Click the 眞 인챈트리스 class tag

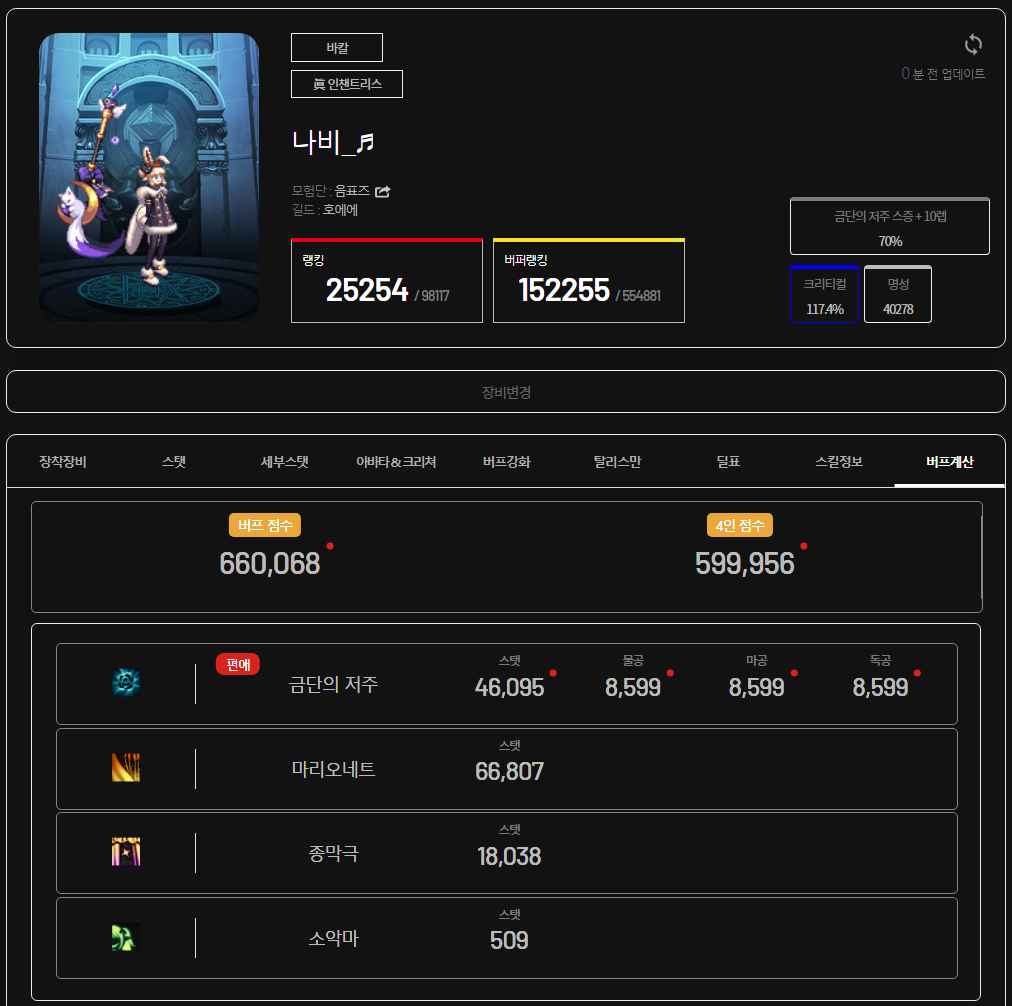tap(347, 84)
